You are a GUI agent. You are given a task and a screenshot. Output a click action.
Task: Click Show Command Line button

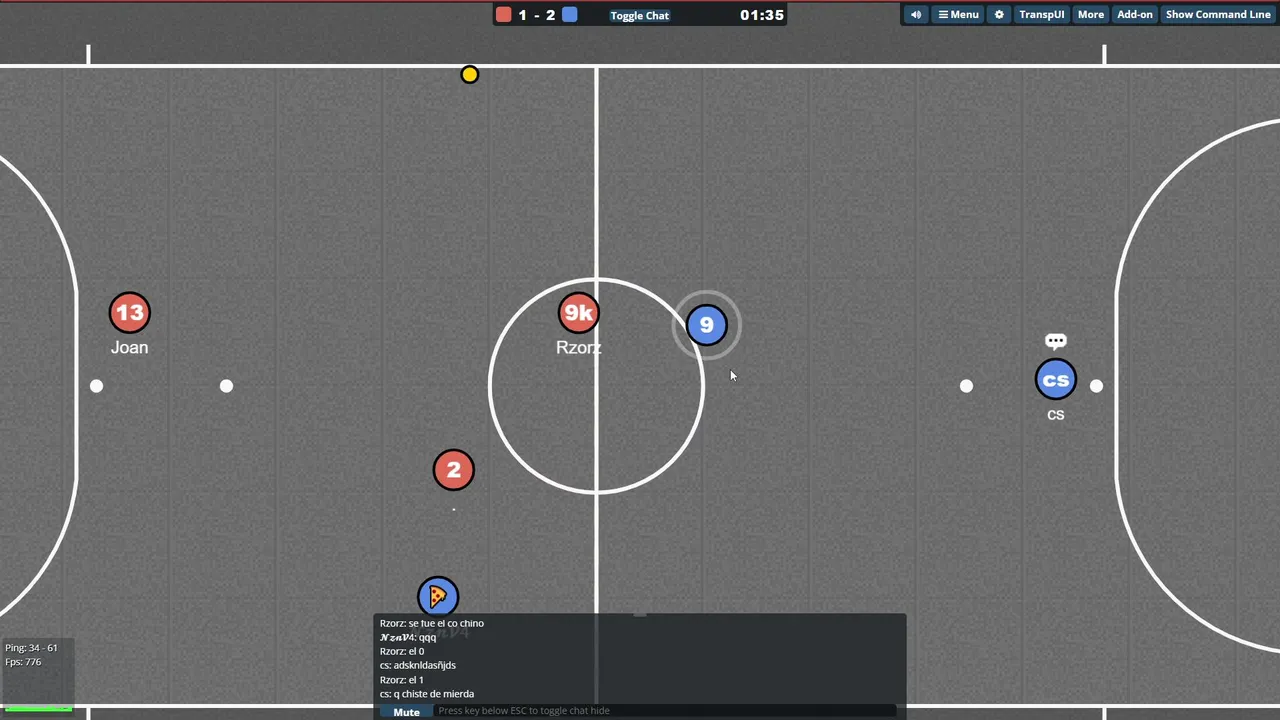[1218, 14]
